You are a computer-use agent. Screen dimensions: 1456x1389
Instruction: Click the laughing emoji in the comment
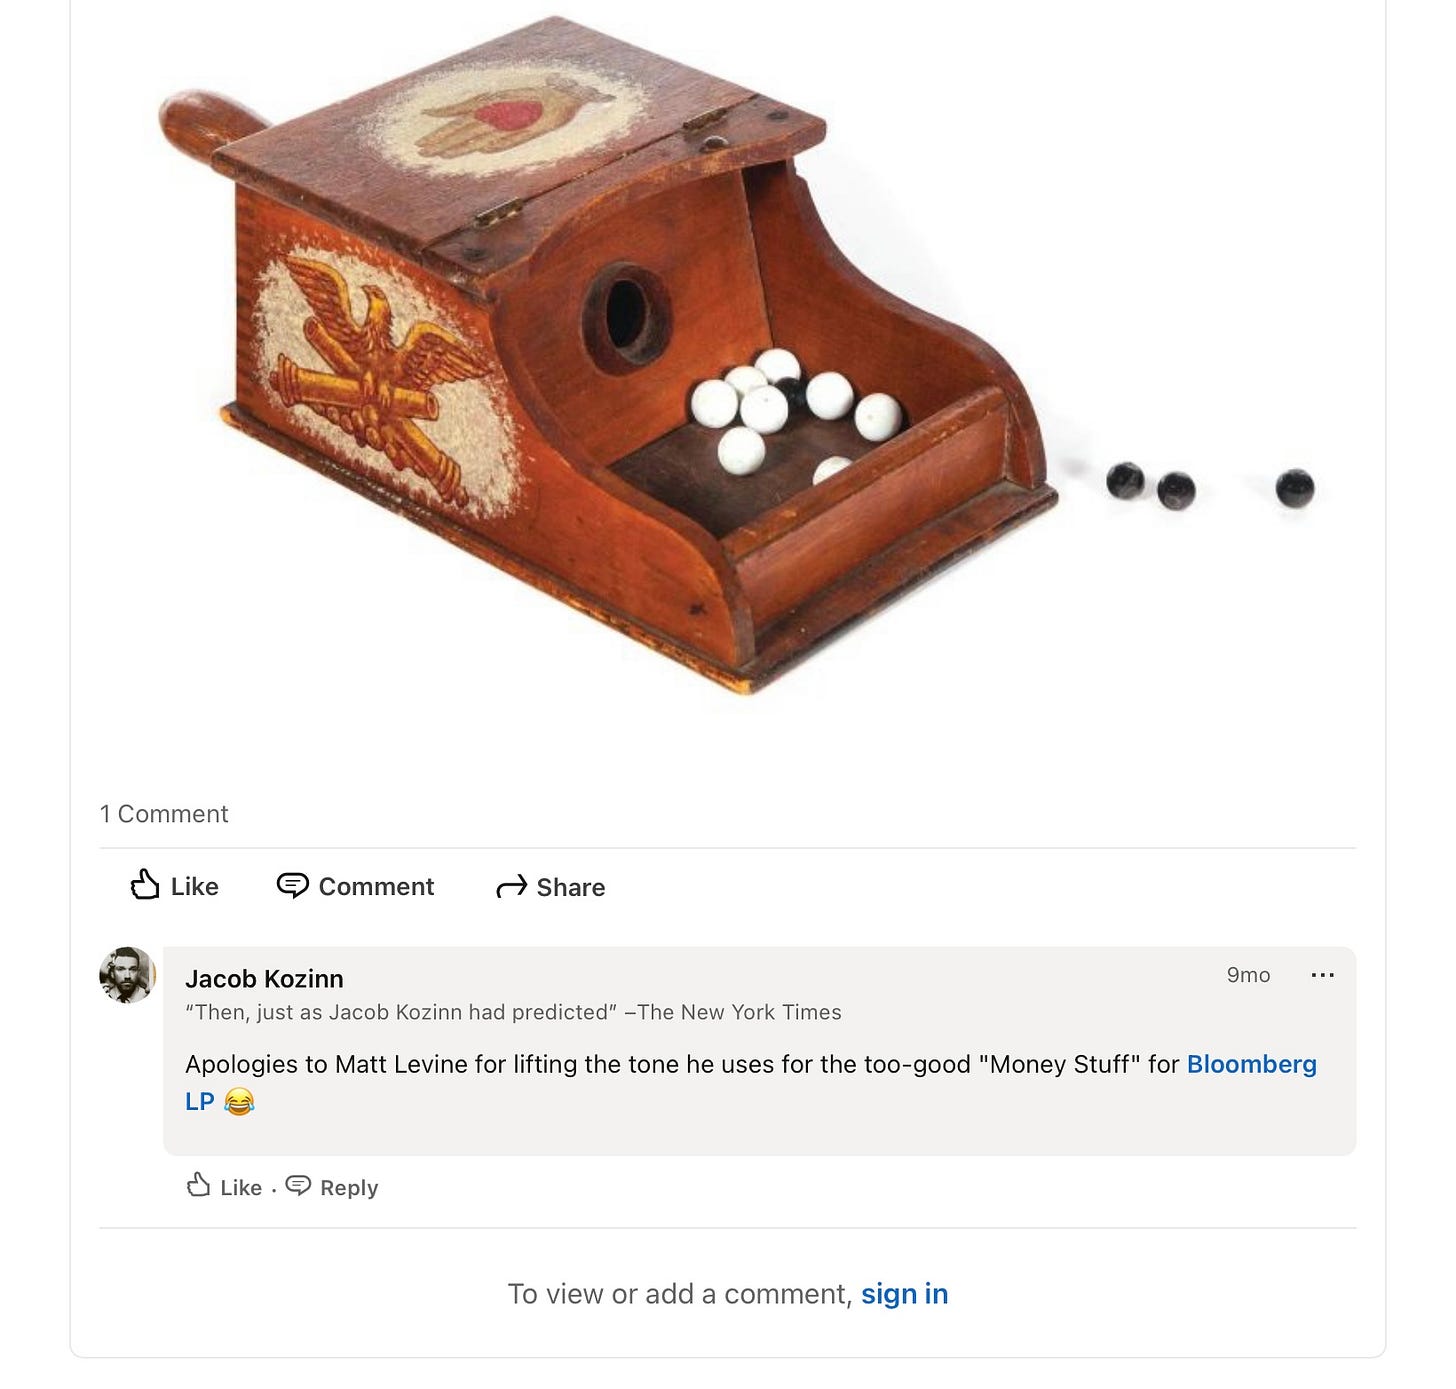(239, 1102)
